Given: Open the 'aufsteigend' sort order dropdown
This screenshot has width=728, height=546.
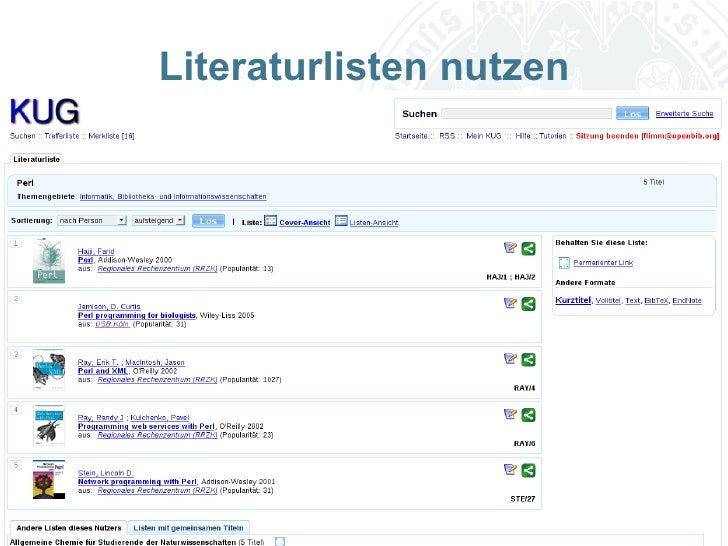Looking at the screenshot, I should click(x=158, y=221).
